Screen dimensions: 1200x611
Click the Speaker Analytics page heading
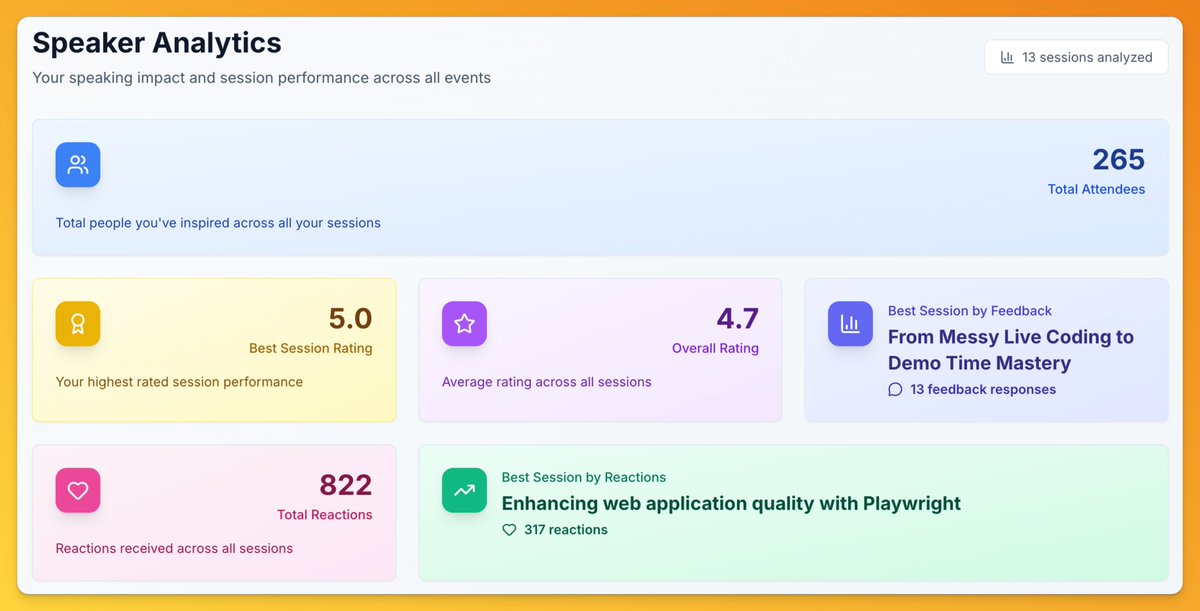point(156,42)
